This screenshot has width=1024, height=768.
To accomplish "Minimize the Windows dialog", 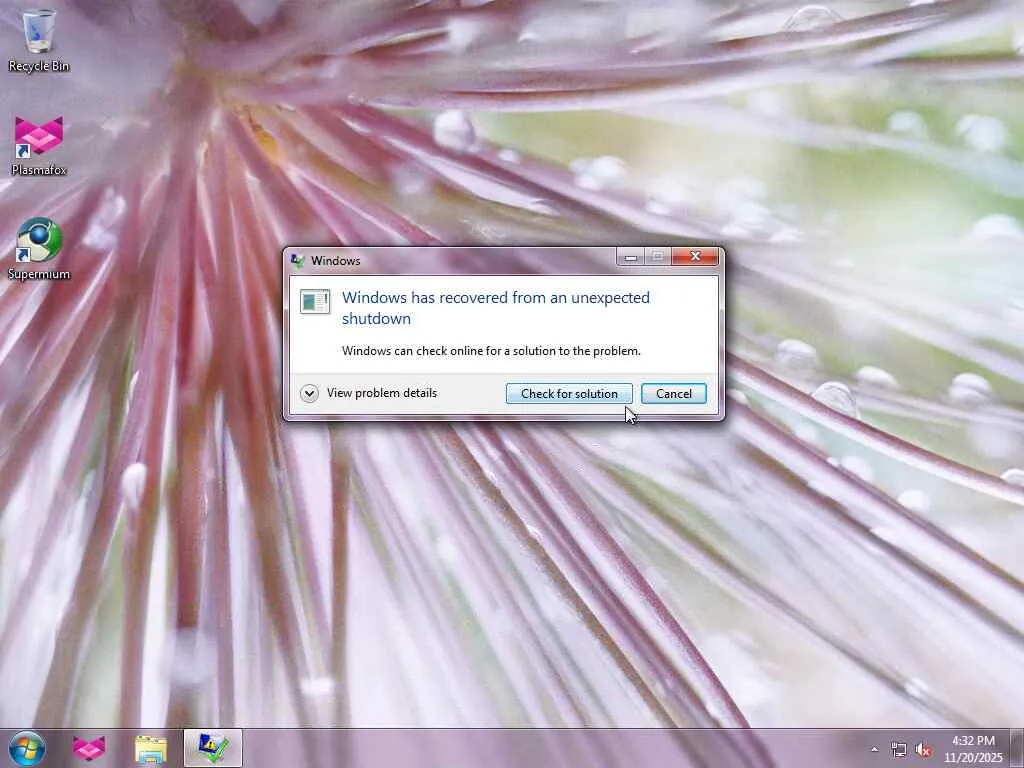I will (x=631, y=257).
